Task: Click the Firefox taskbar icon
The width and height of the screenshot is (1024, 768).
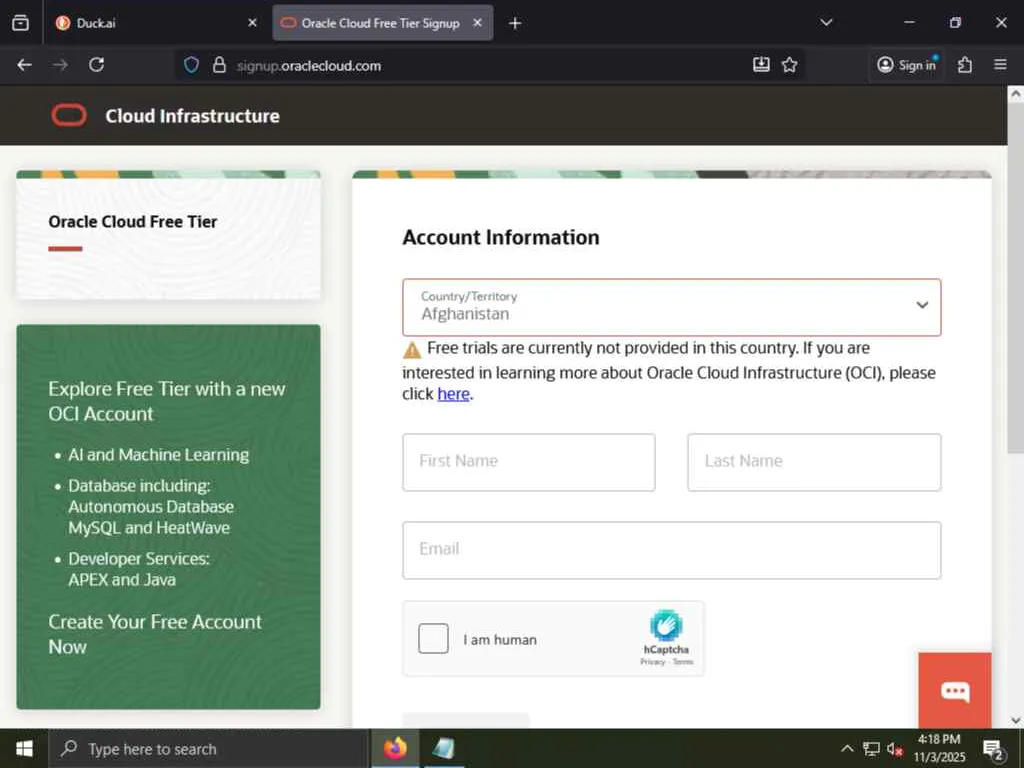Action: click(395, 748)
